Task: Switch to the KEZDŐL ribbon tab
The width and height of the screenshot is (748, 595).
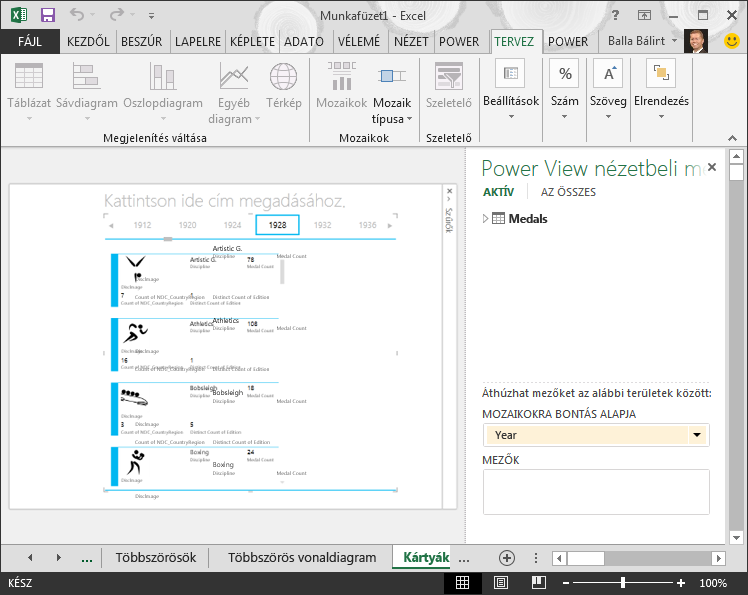Action: 88,42
